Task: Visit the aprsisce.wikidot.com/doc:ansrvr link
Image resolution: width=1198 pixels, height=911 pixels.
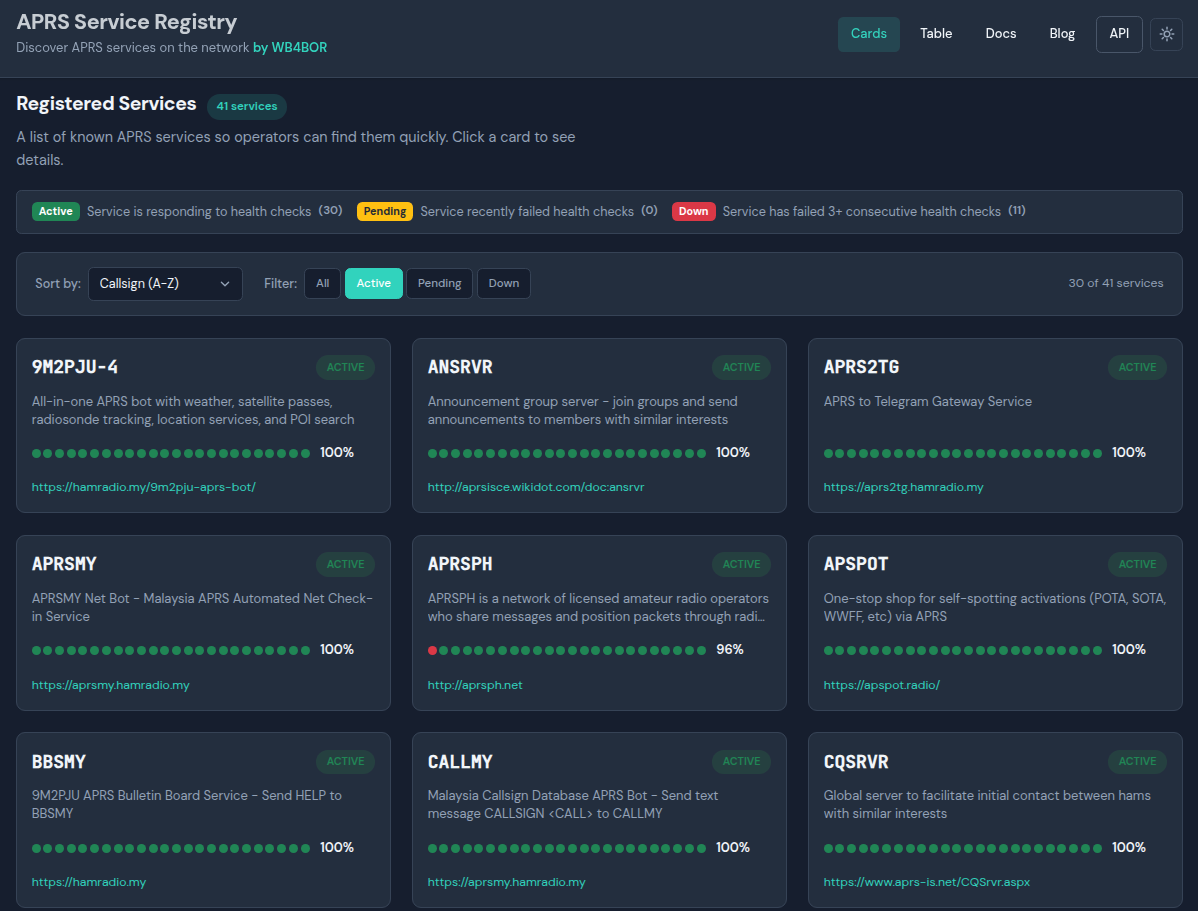Action: click(x=536, y=487)
